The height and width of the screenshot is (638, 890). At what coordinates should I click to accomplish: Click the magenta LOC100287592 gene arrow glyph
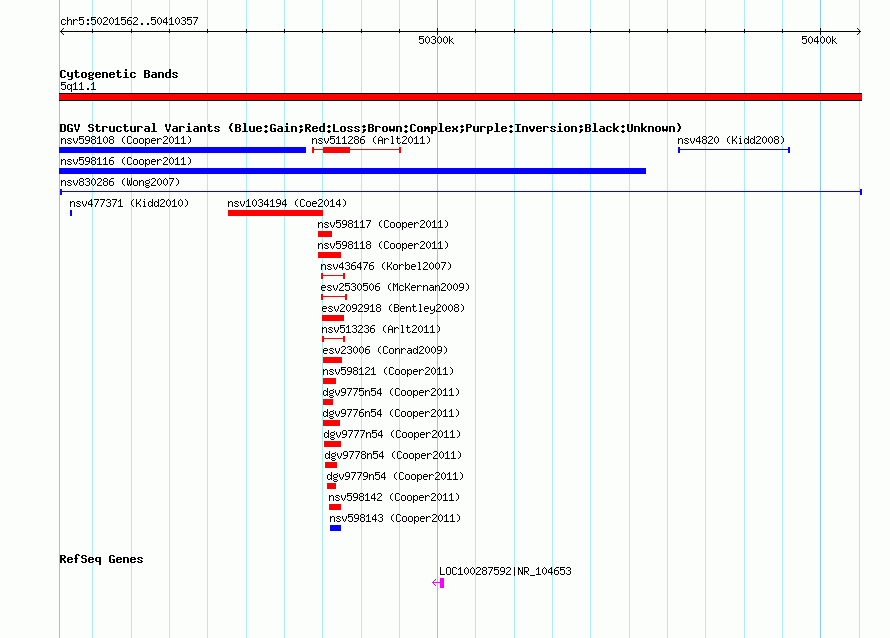point(438,582)
